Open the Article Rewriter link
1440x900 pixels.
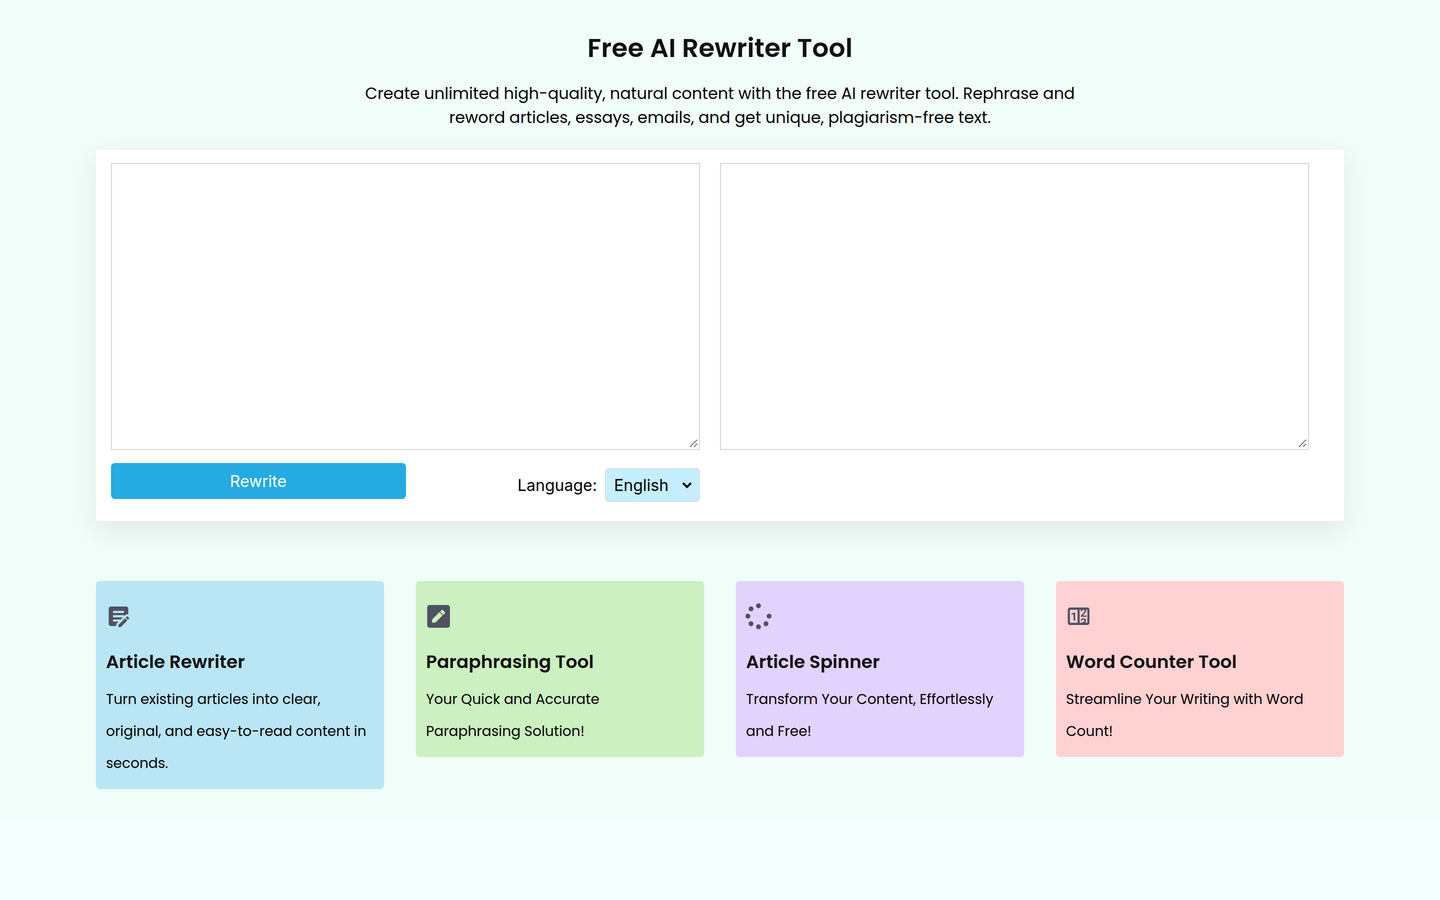point(175,662)
